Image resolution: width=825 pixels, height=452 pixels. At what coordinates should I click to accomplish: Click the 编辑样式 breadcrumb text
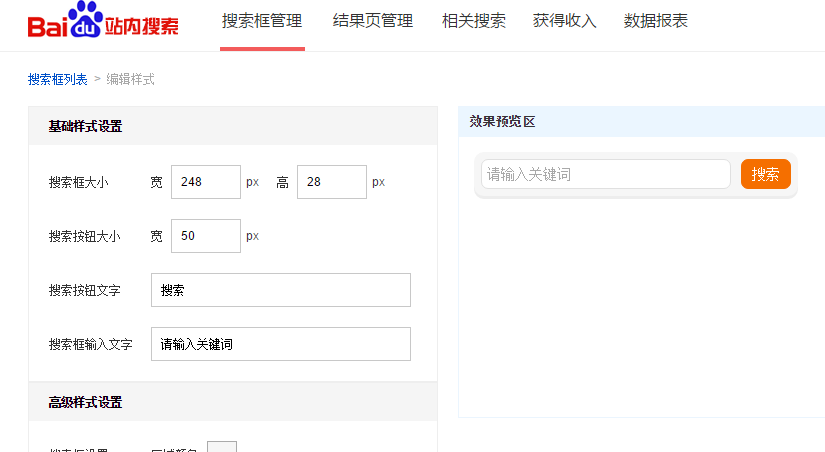(130, 79)
